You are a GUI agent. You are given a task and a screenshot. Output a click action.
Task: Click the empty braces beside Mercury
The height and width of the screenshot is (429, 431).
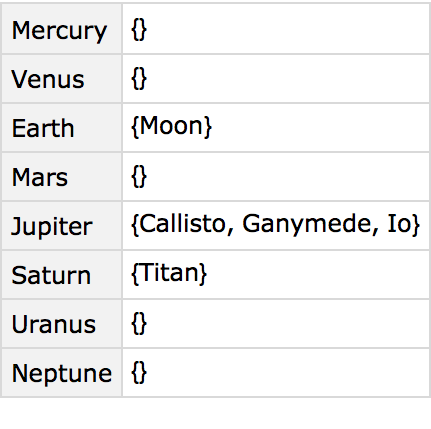point(139,30)
